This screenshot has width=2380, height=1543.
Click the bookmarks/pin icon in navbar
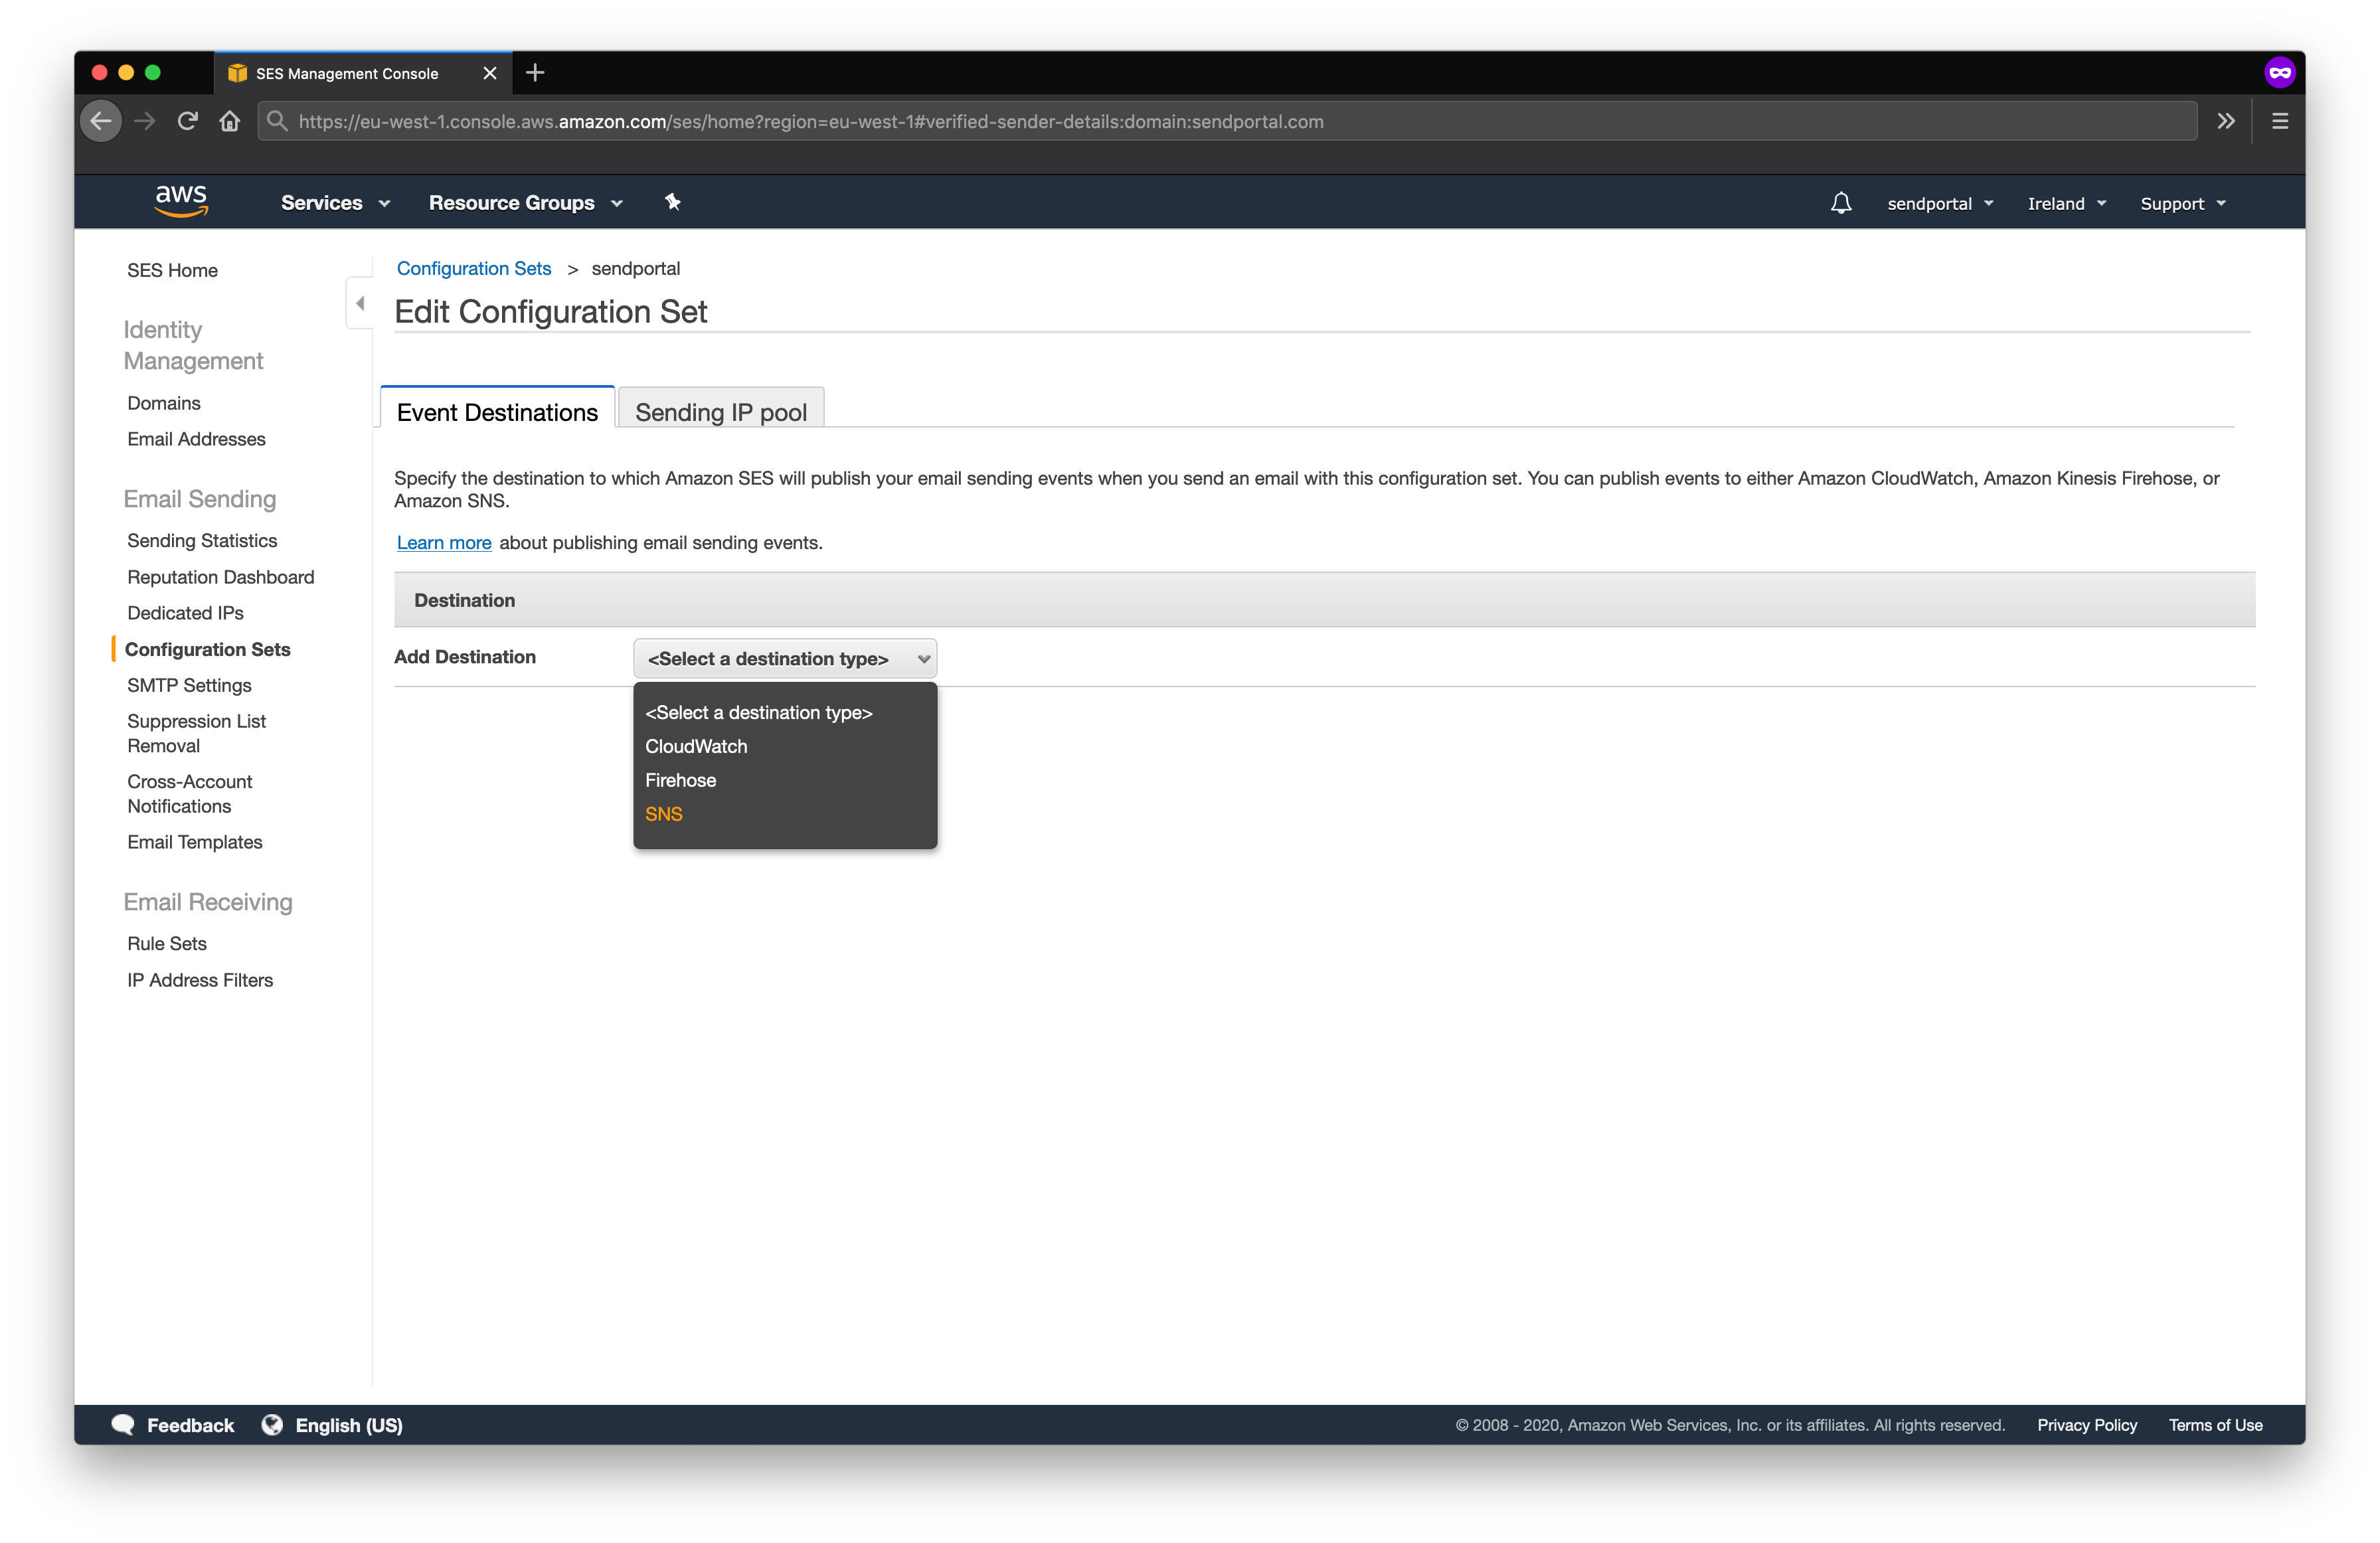pyautogui.click(x=673, y=203)
